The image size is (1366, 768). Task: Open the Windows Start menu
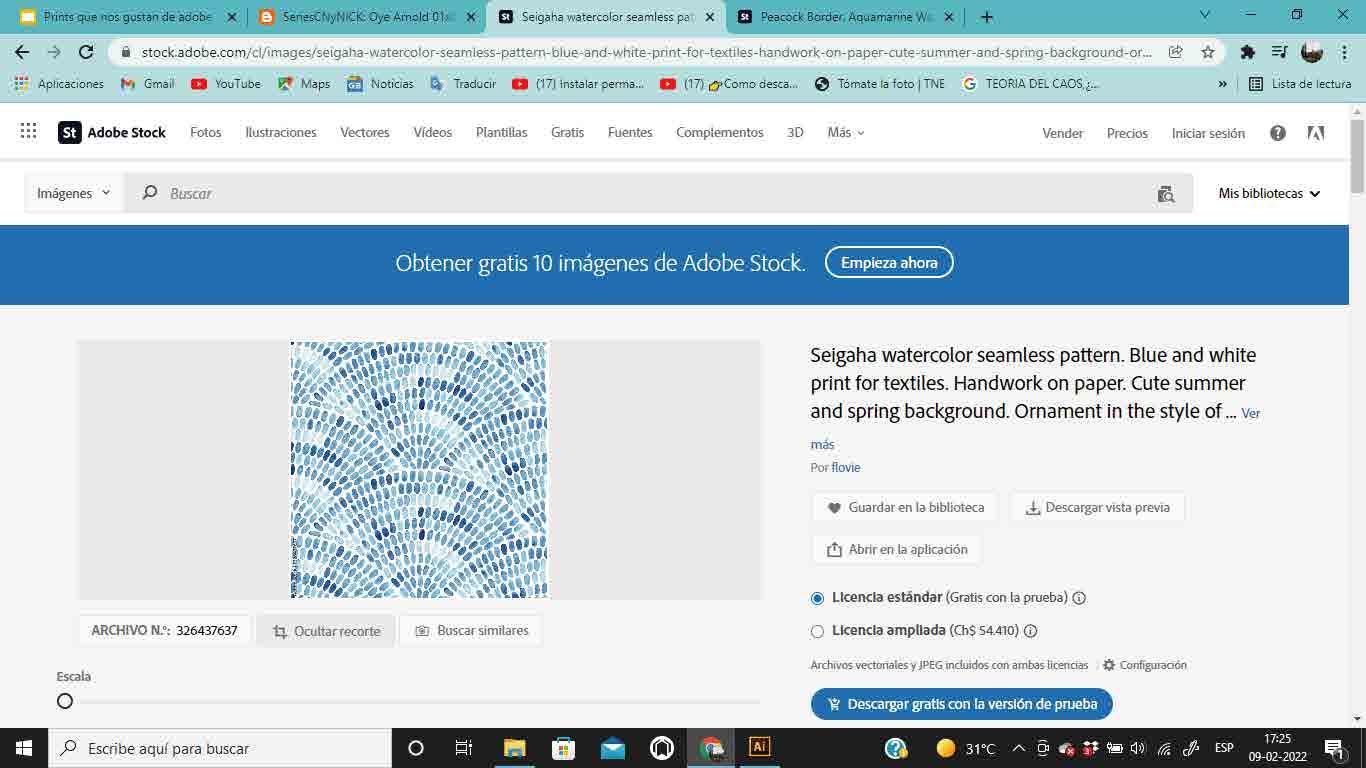pos(23,748)
